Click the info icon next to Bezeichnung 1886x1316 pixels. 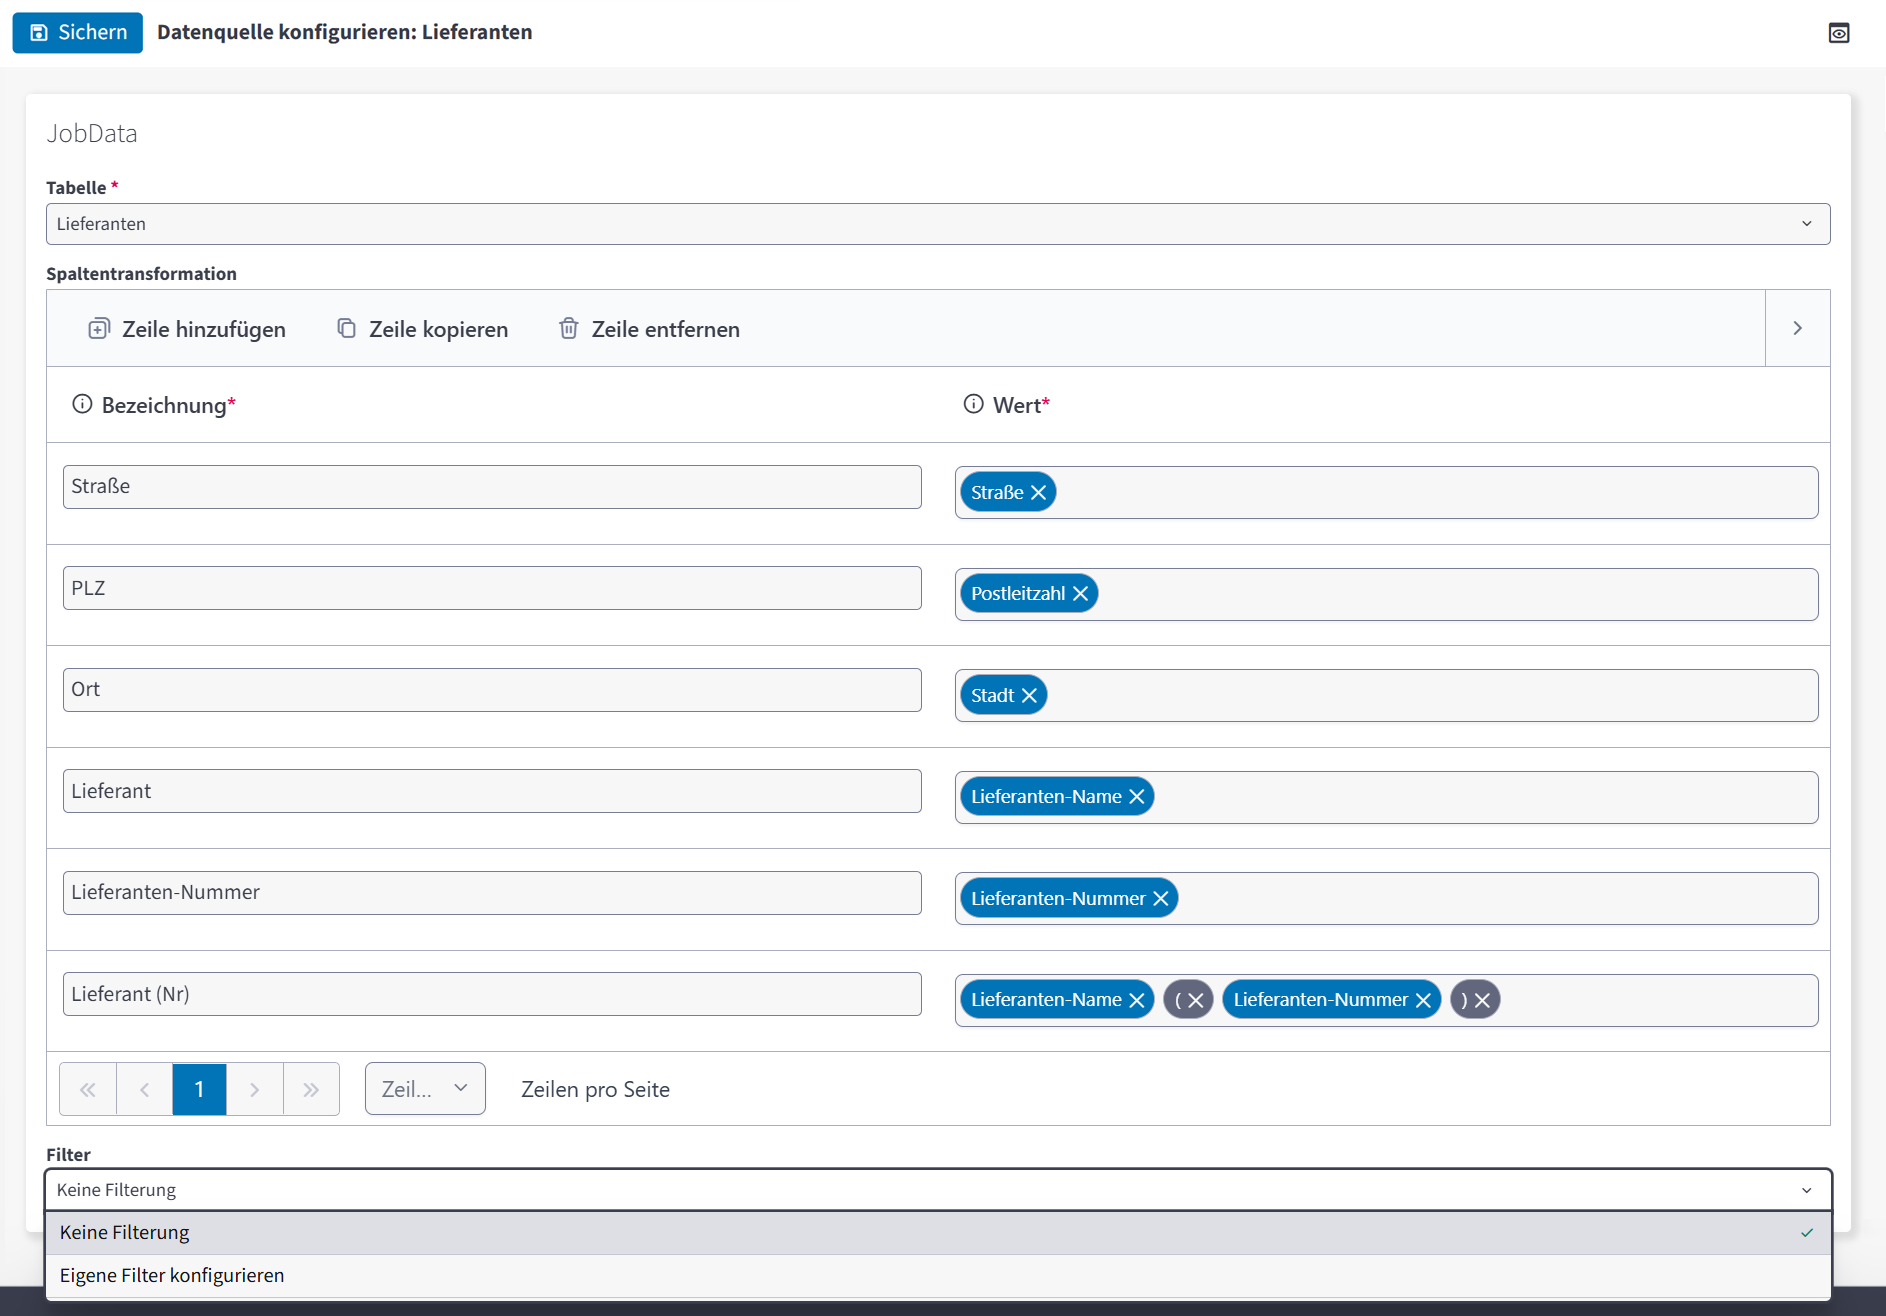(82, 404)
